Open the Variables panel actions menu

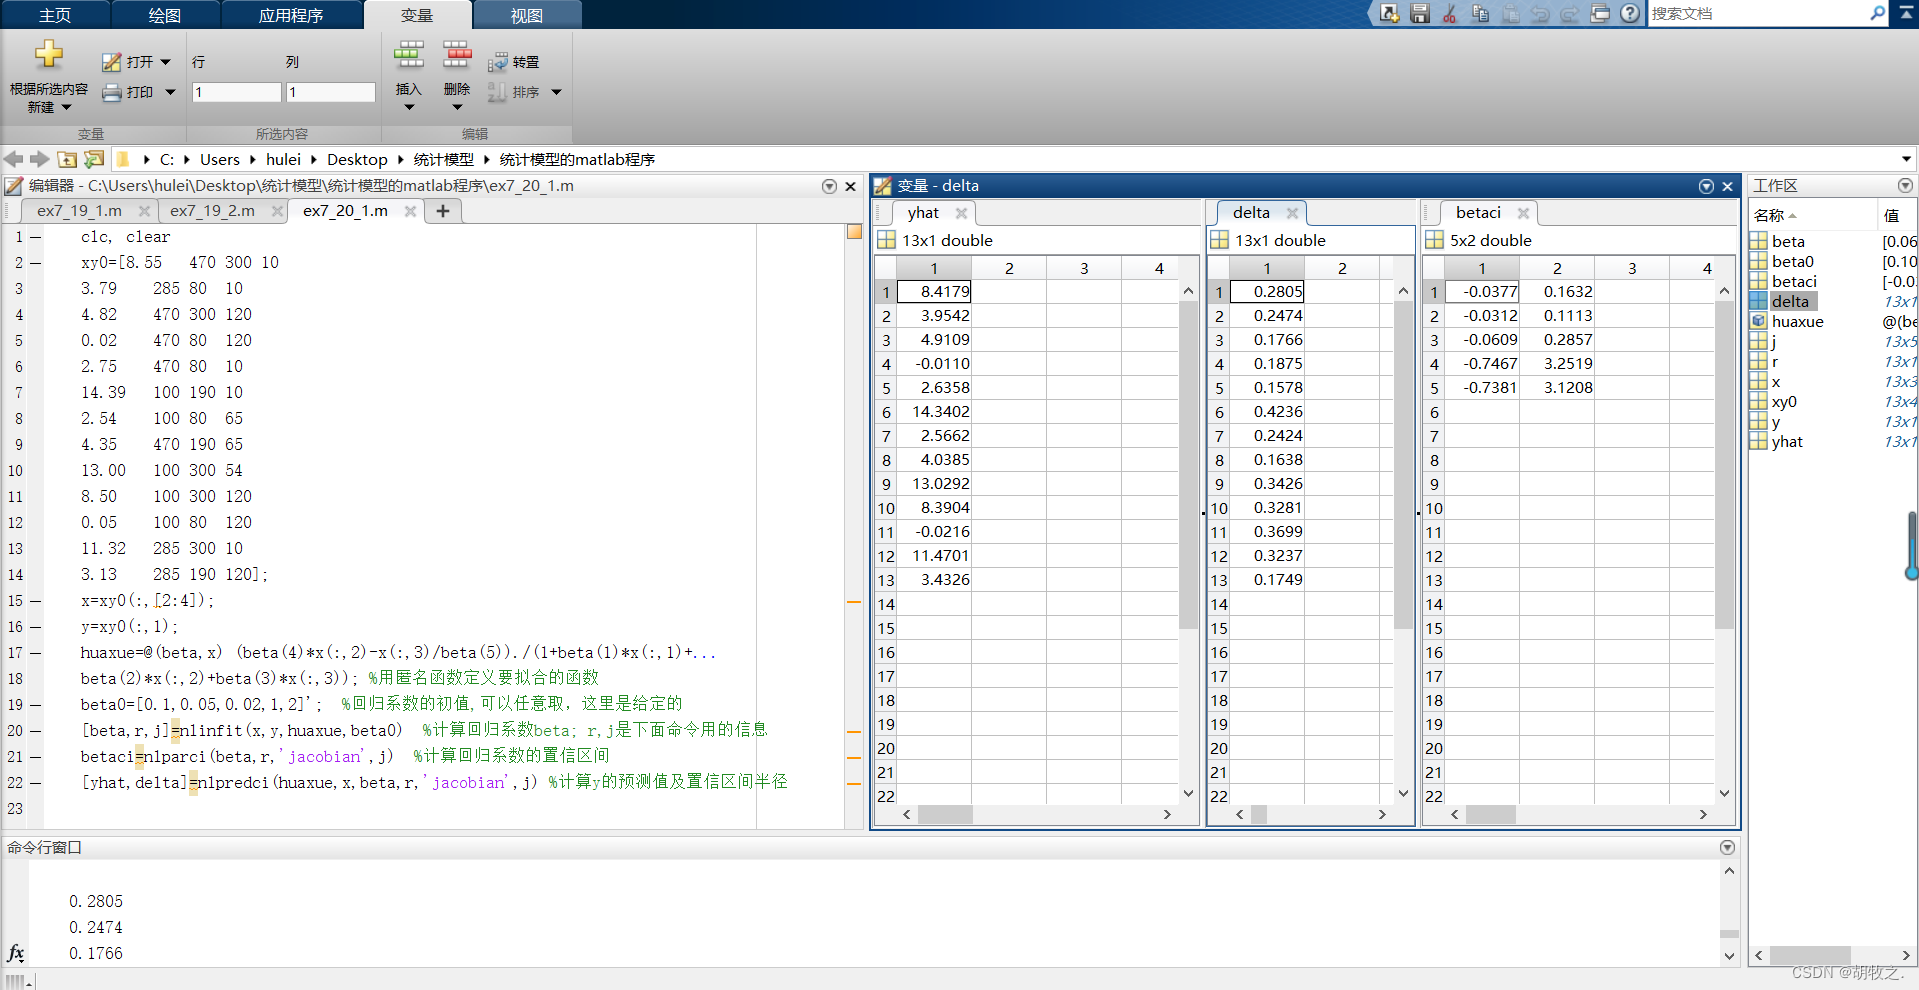click(x=1706, y=186)
